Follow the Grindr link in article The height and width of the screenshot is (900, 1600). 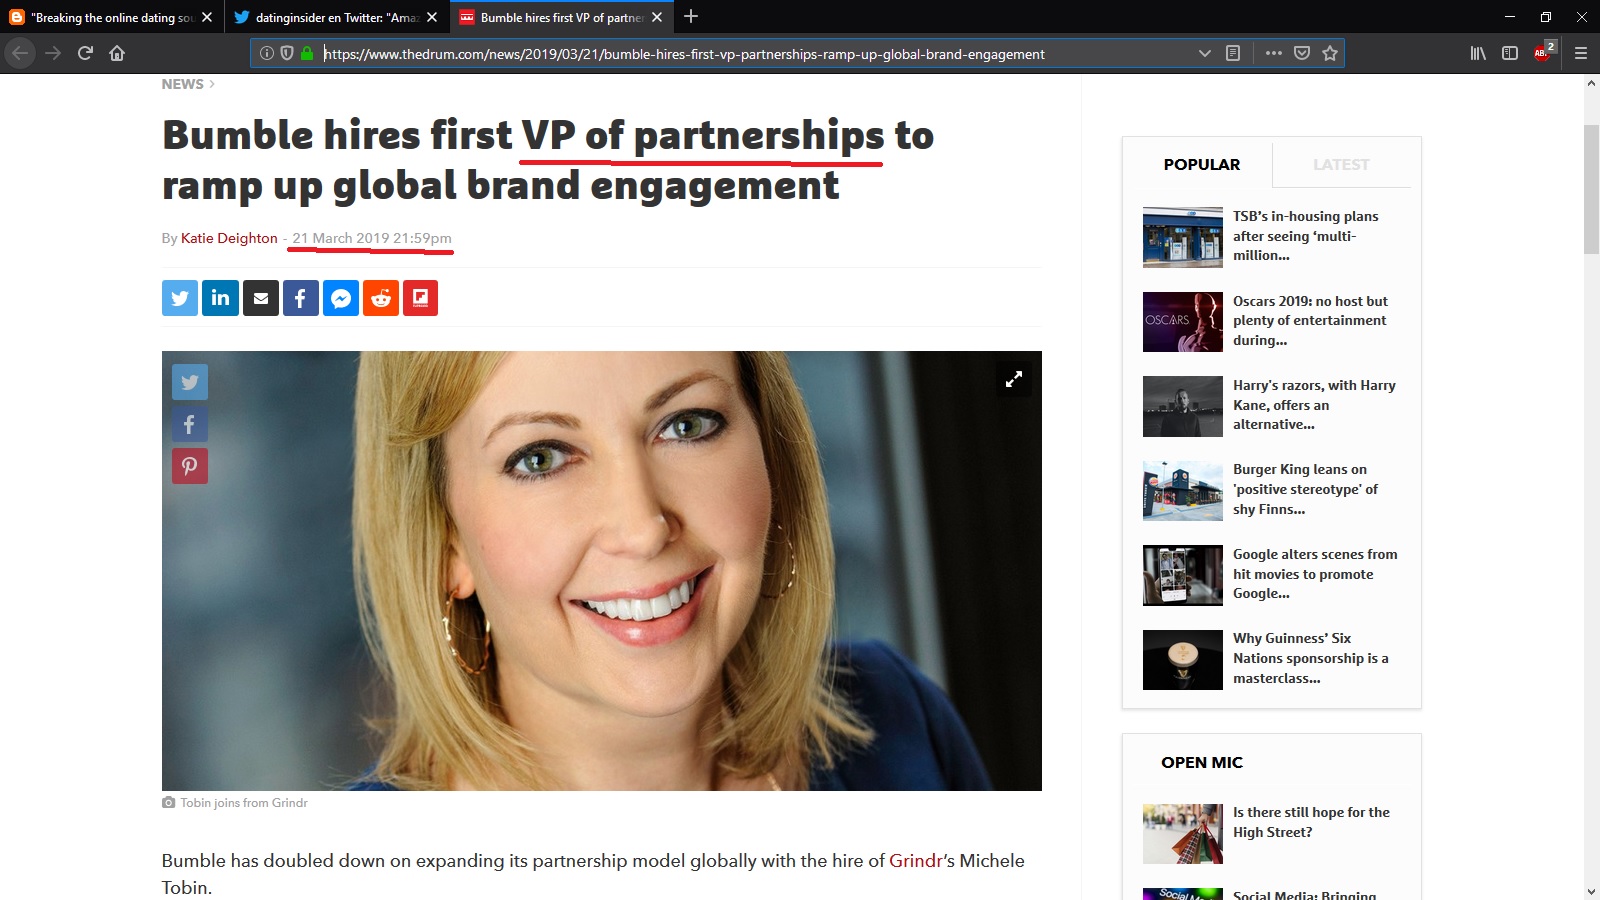pos(916,860)
